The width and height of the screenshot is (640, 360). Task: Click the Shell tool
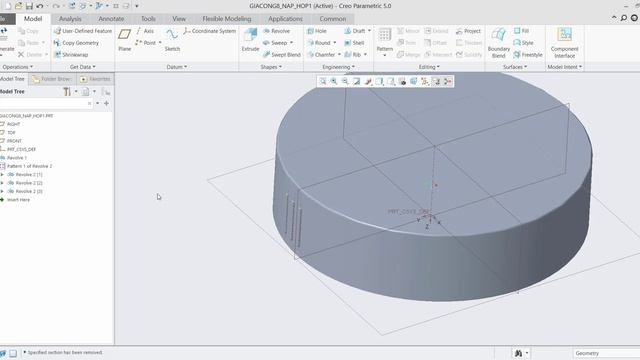pyautogui.click(x=354, y=43)
